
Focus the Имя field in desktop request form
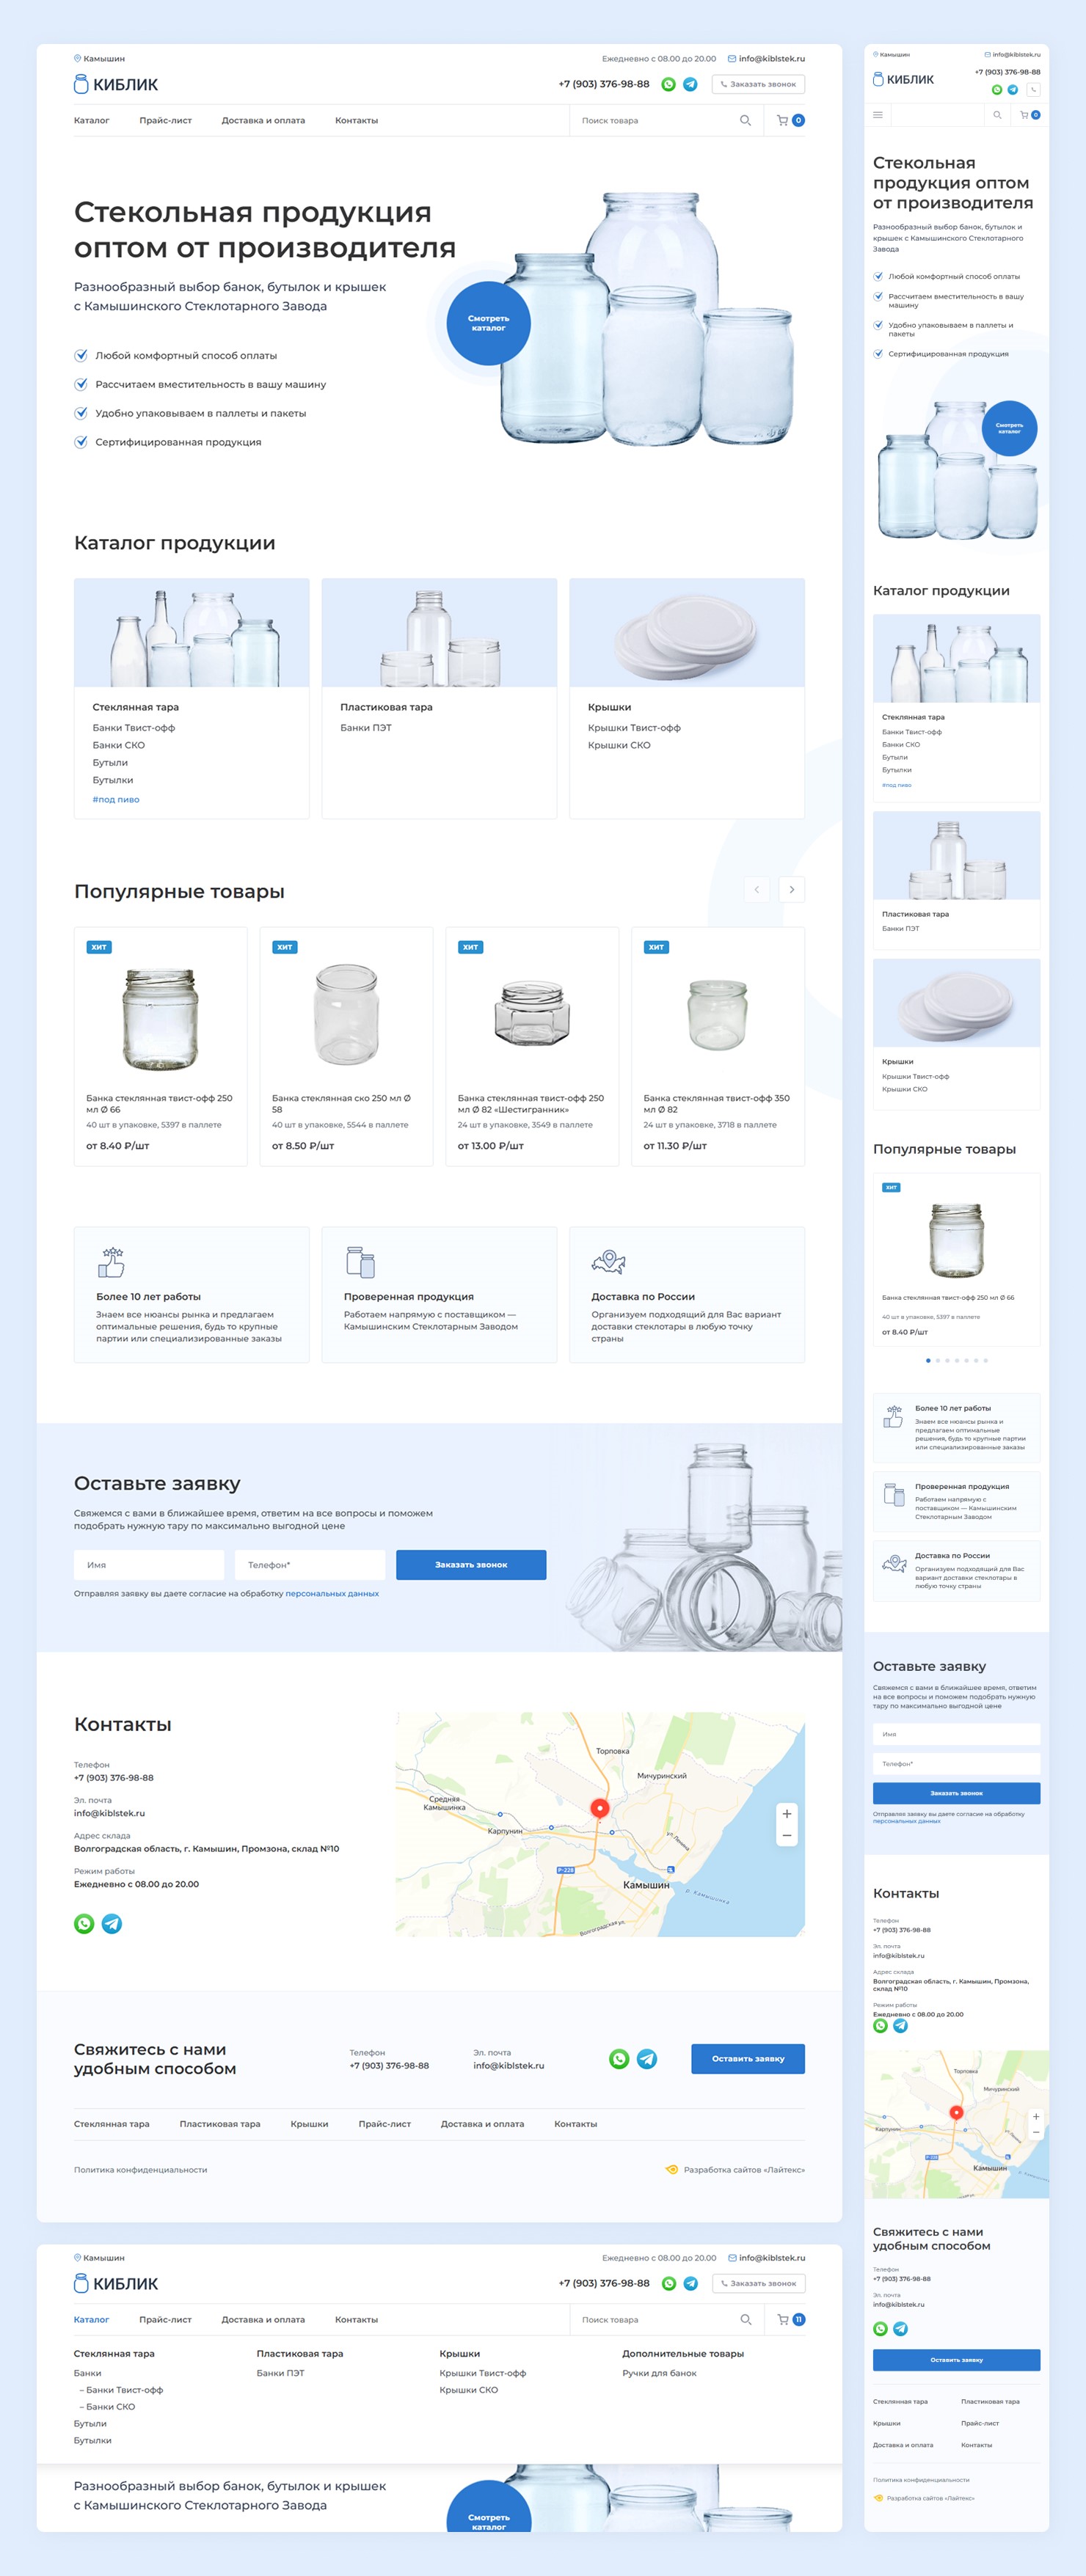click(149, 1564)
